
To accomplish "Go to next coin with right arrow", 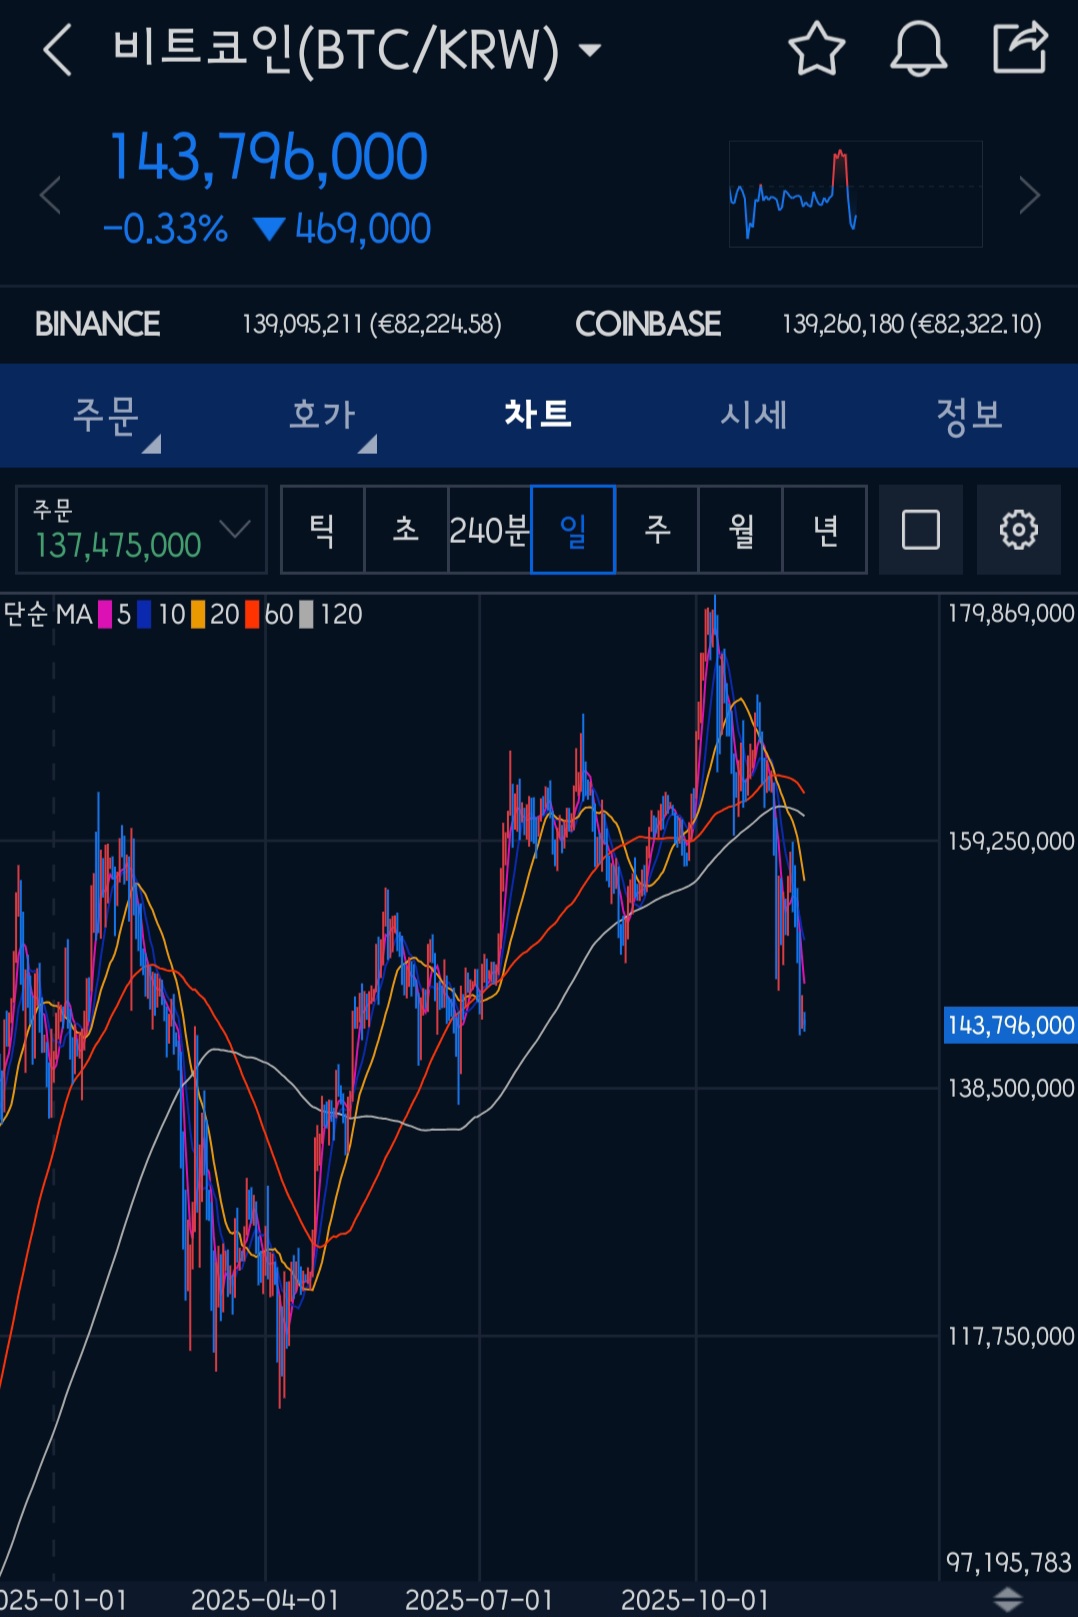I will (x=1029, y=195).
